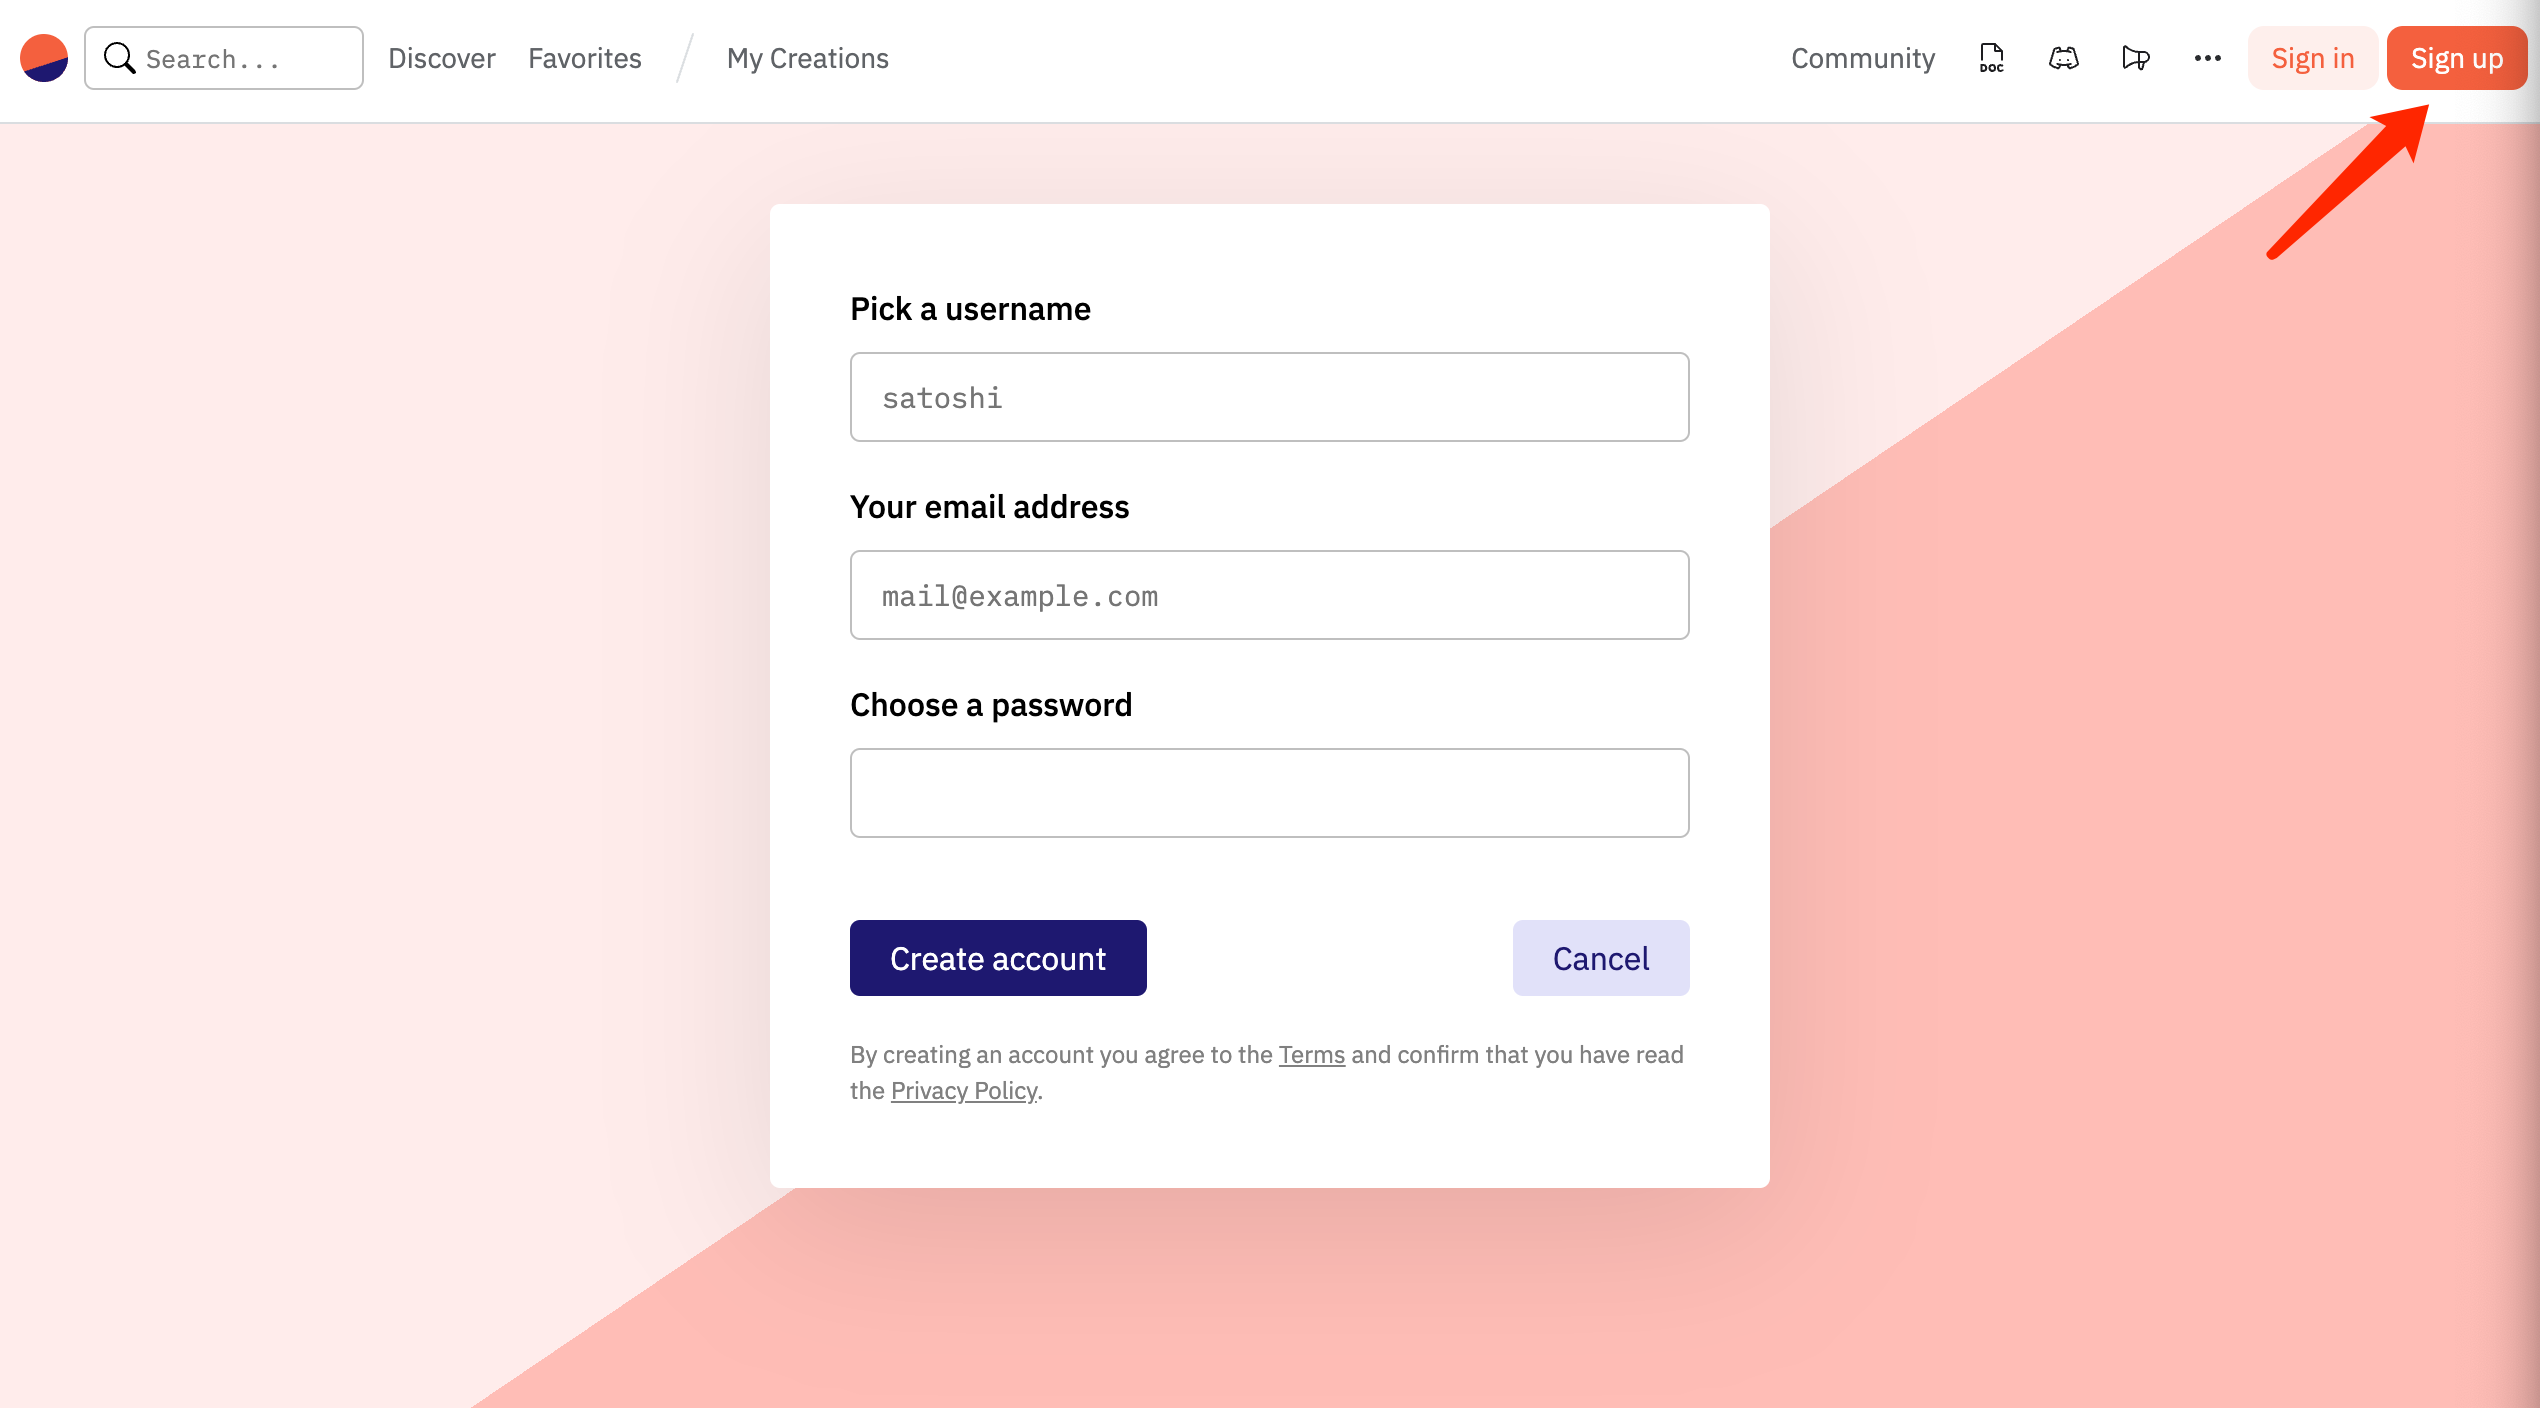Image resolution: width=2540 pixels, height=1408 pixels.
Task: Read the Privacy Policy link
Action: point(963,1091)
